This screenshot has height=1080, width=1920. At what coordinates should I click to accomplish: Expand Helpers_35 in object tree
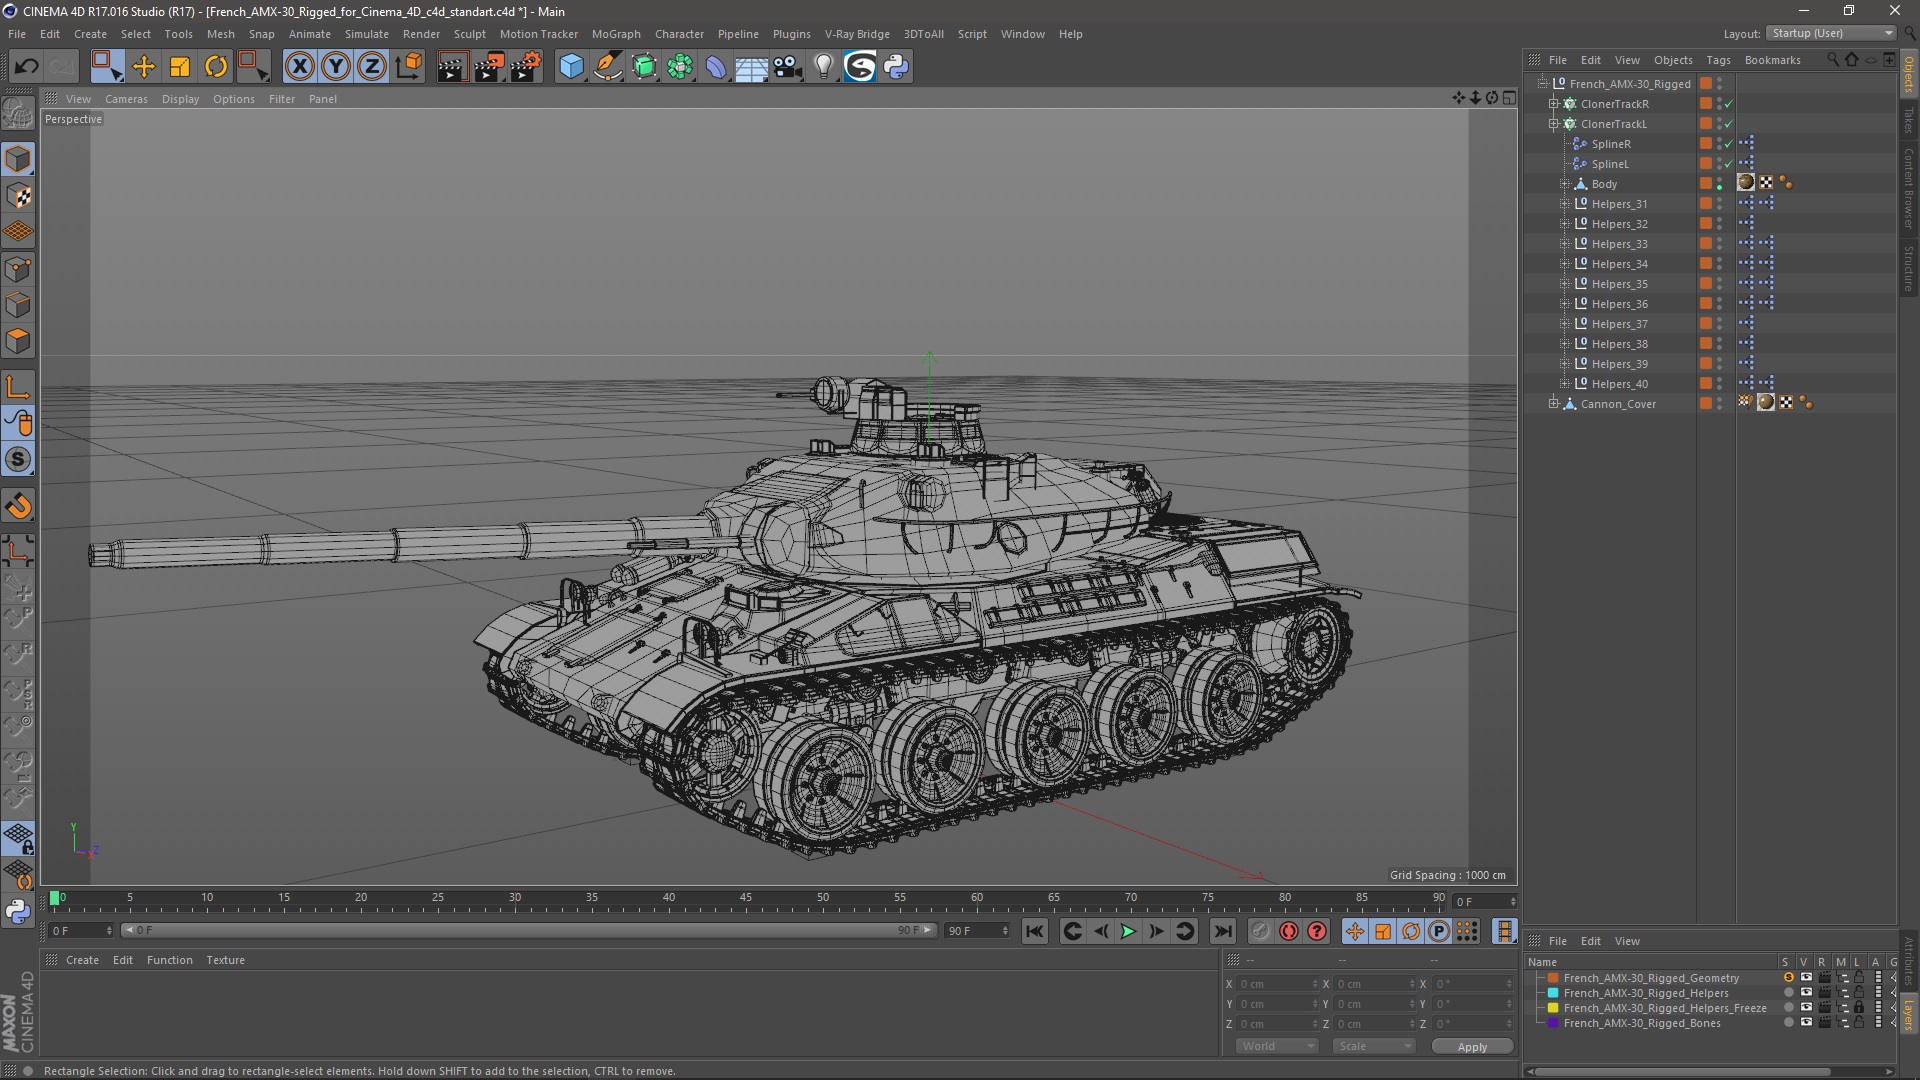coord(1565,284)
